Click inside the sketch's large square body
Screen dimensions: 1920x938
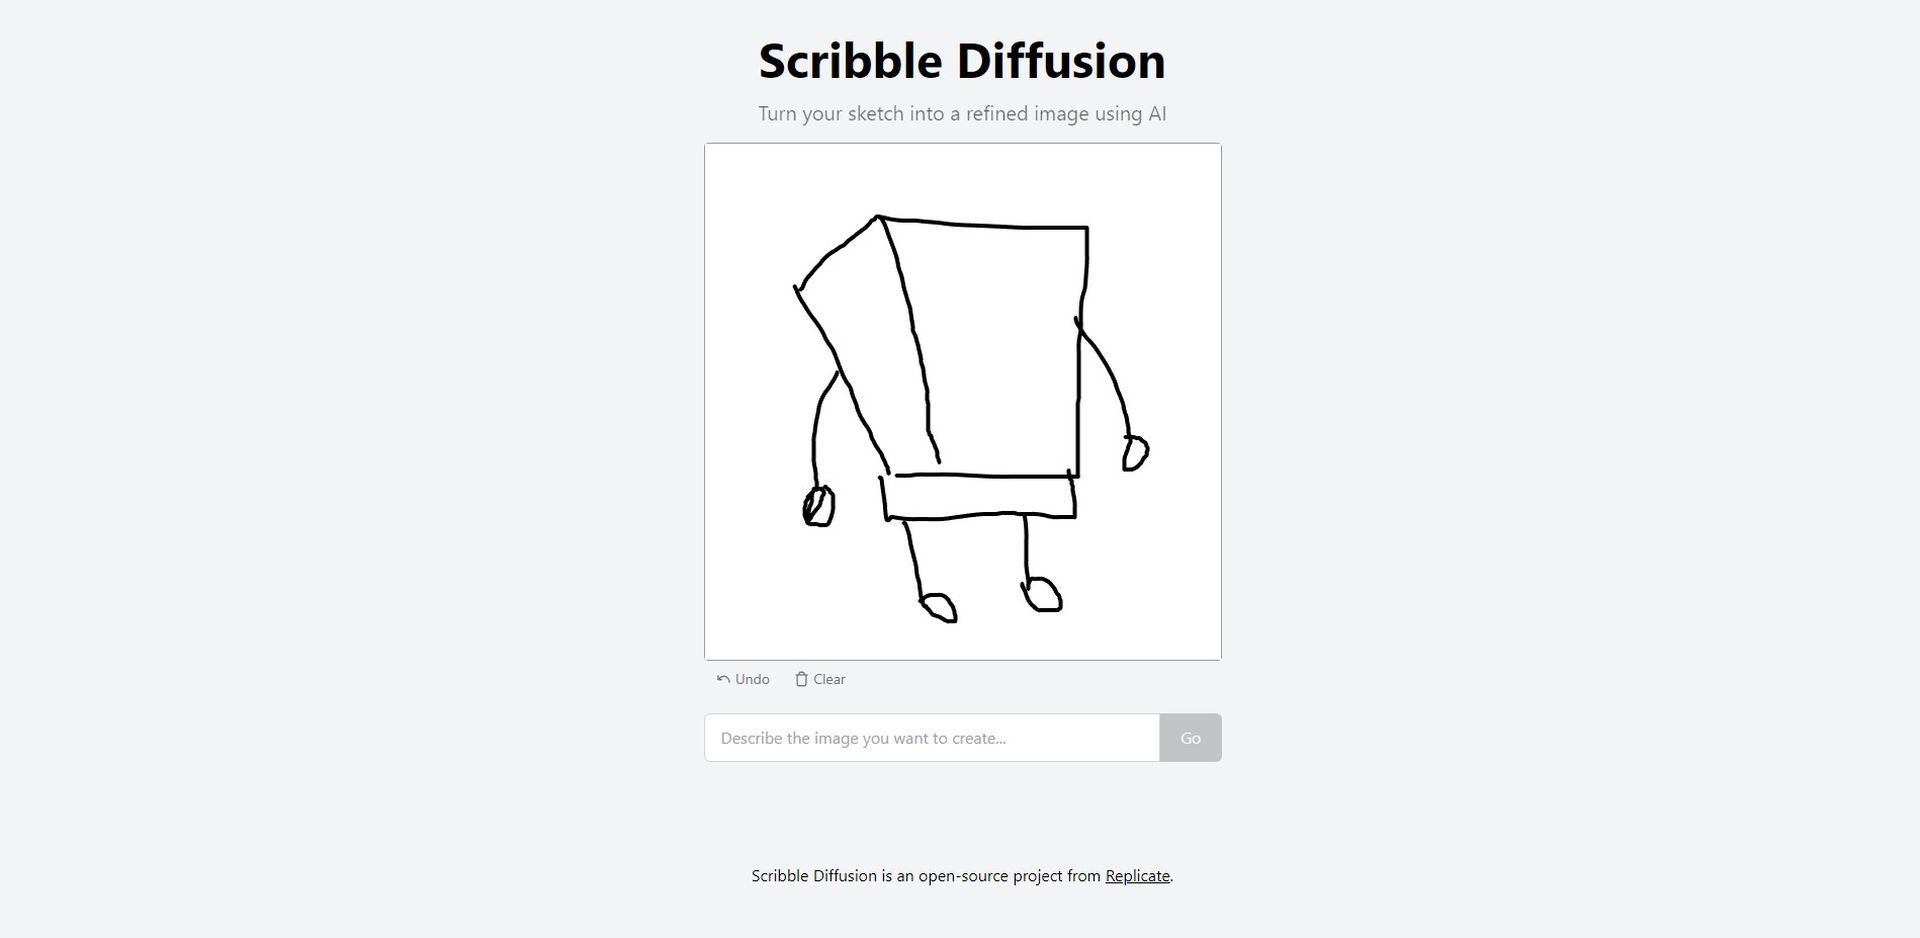1000,350
